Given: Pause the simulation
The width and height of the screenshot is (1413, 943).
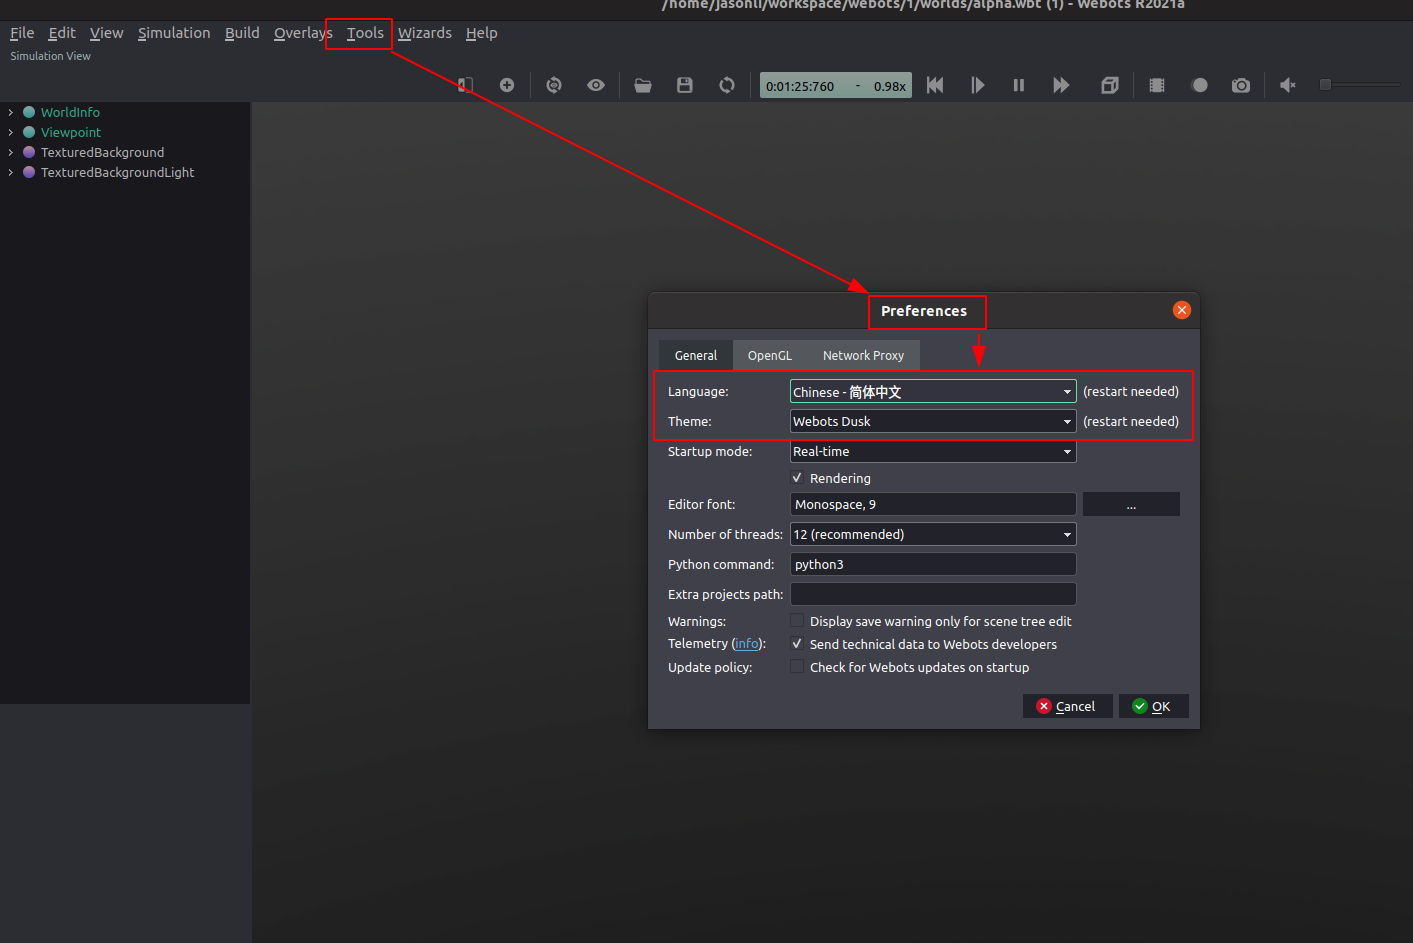Looking at the screenshot, I should 1019,85.
